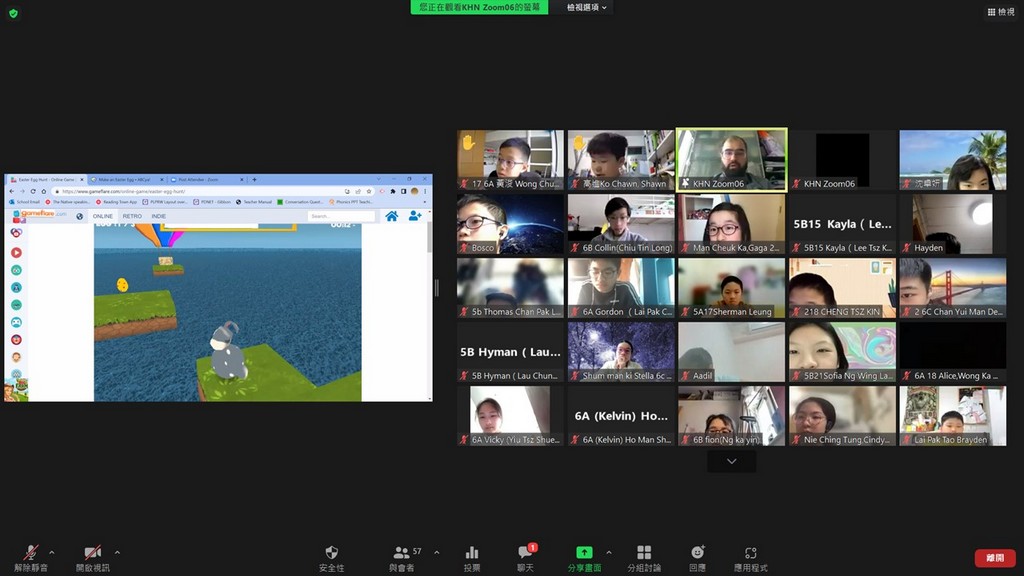Select 5A17 Sherman Leung video tile

[x=731, y=287]
